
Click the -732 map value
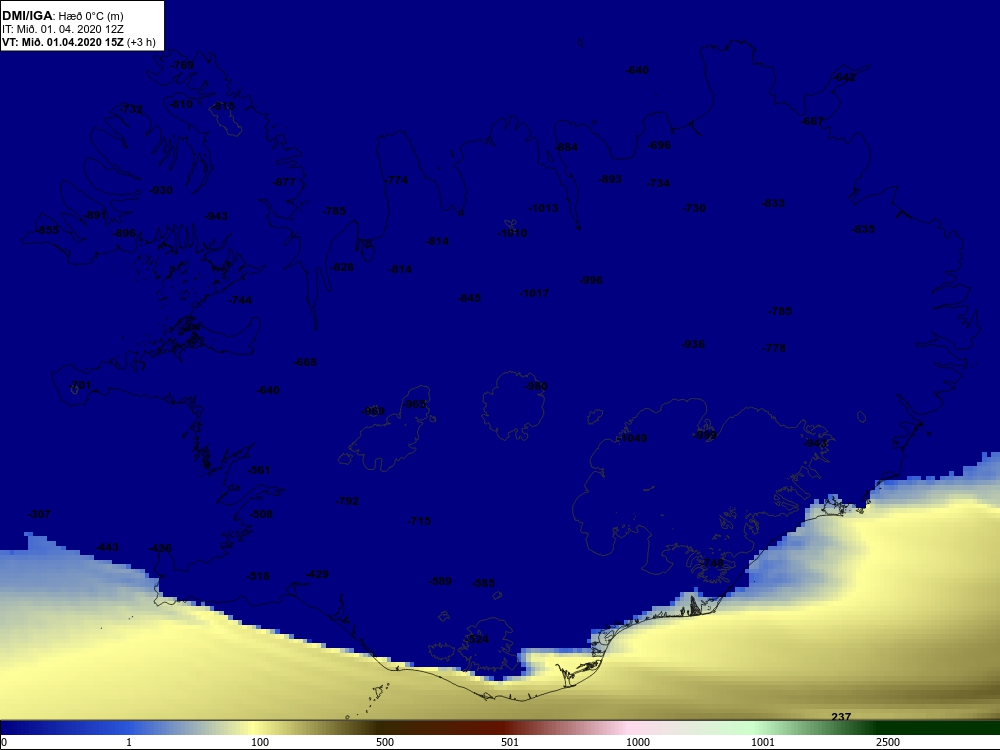point(132,109)
